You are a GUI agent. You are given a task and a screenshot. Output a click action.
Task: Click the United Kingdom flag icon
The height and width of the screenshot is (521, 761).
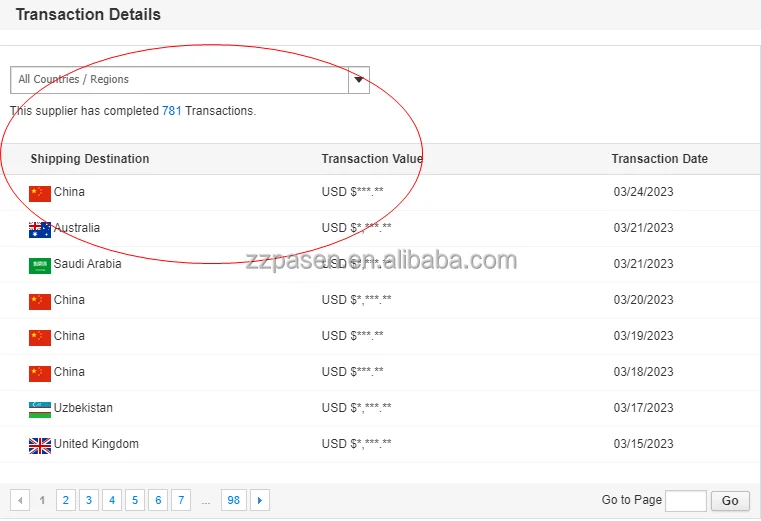[40, 445]
